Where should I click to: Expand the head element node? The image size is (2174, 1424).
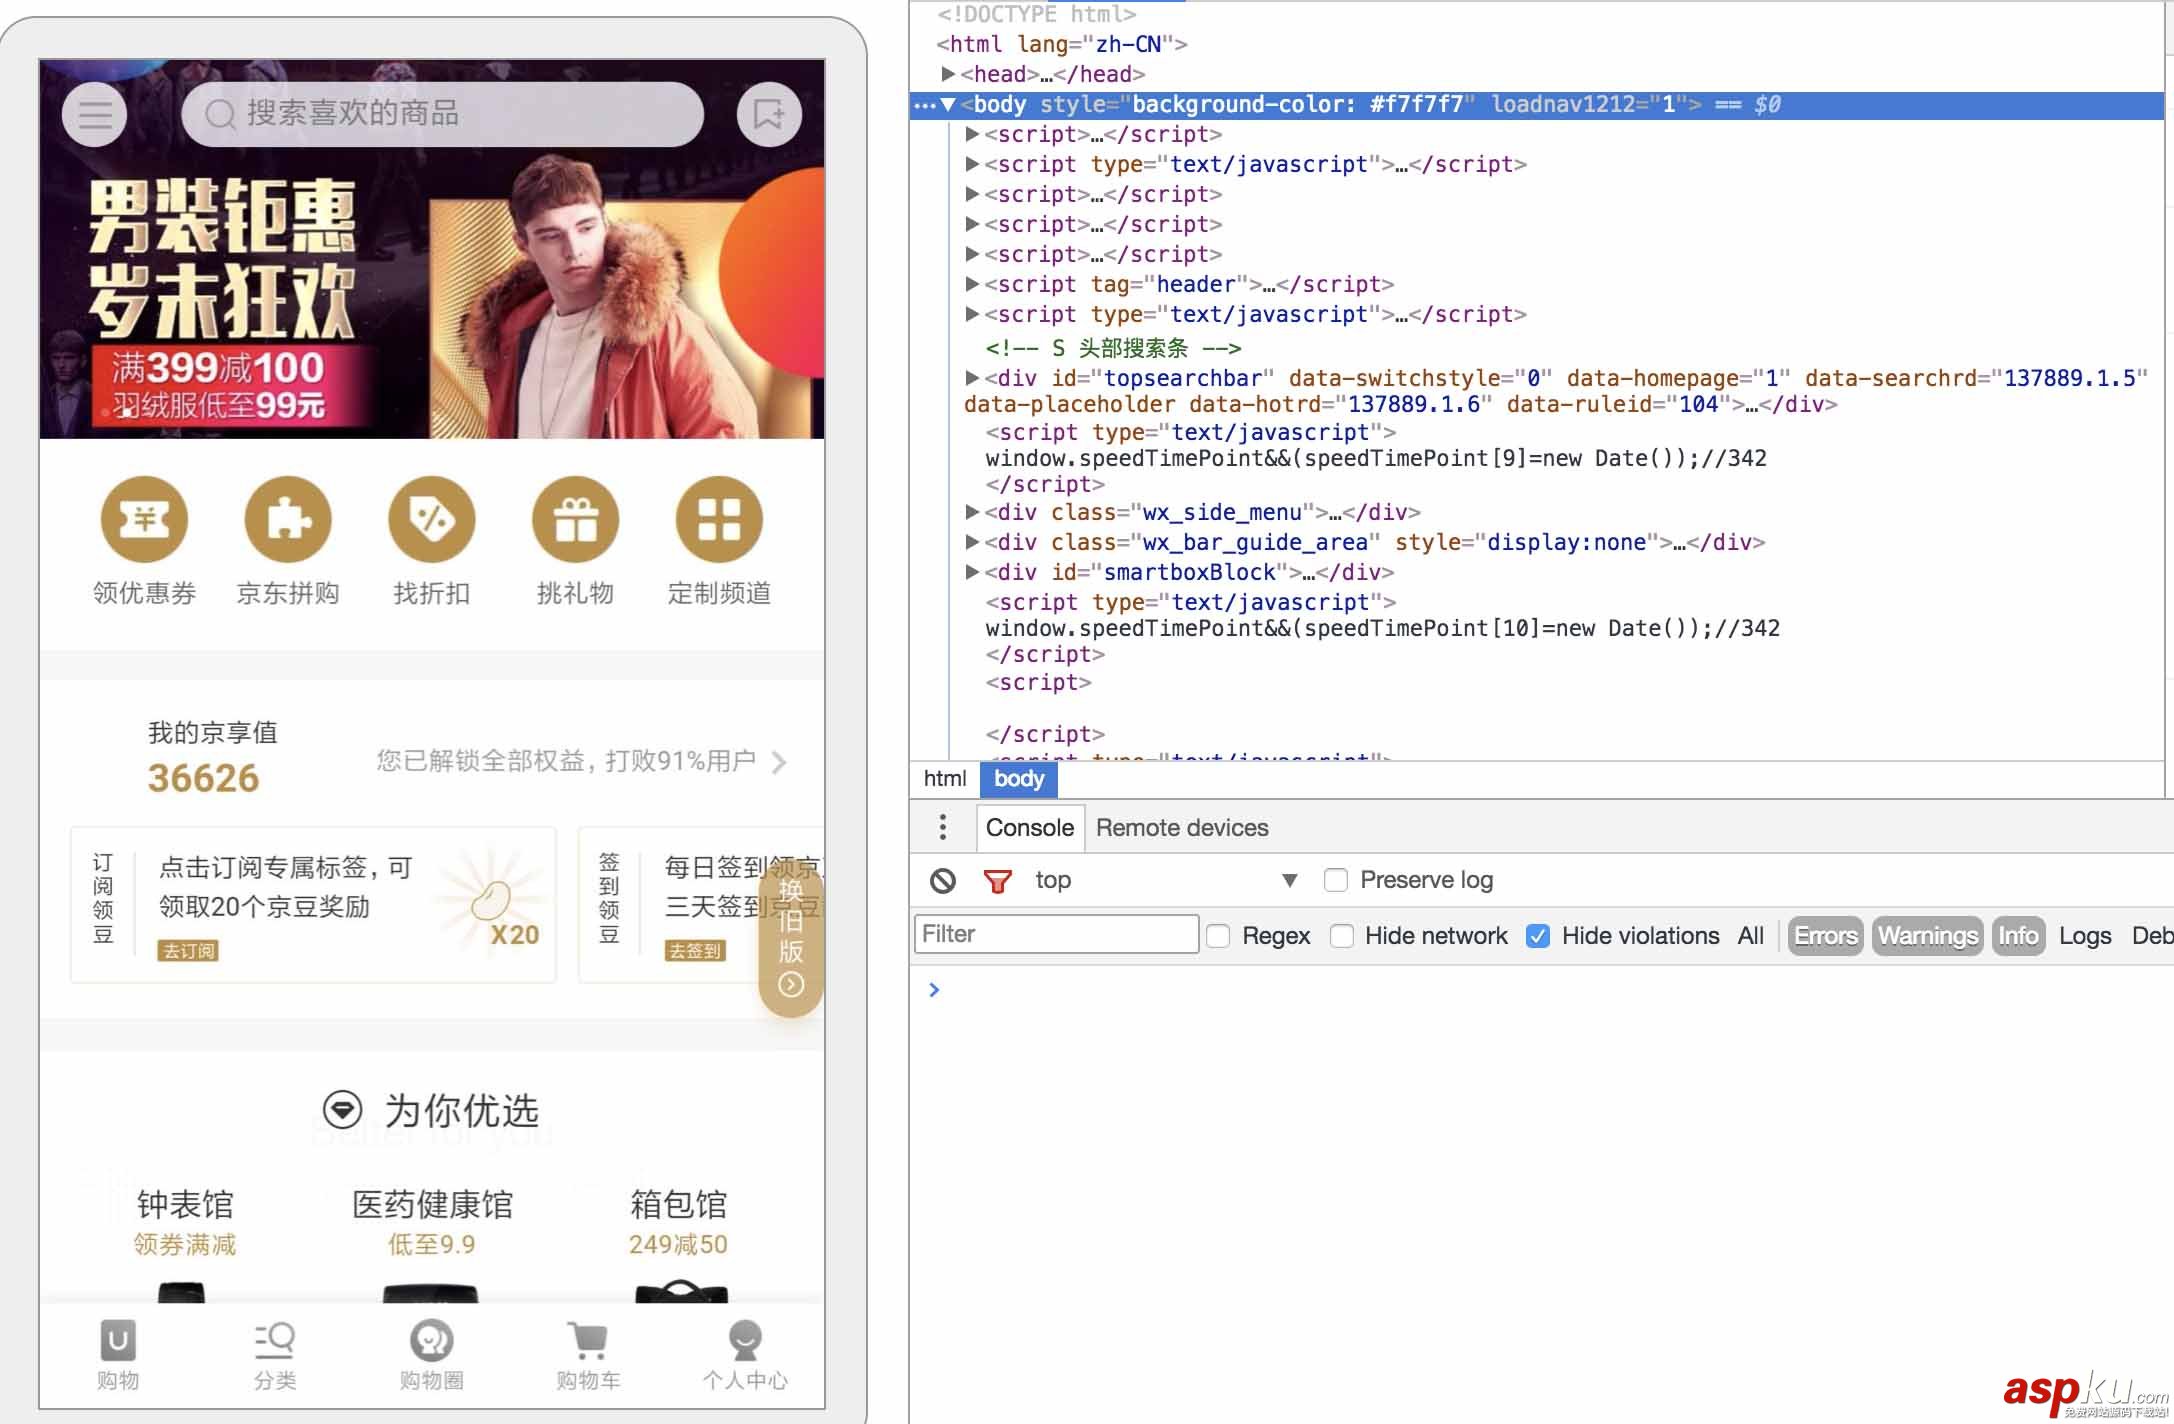[948, 74]
